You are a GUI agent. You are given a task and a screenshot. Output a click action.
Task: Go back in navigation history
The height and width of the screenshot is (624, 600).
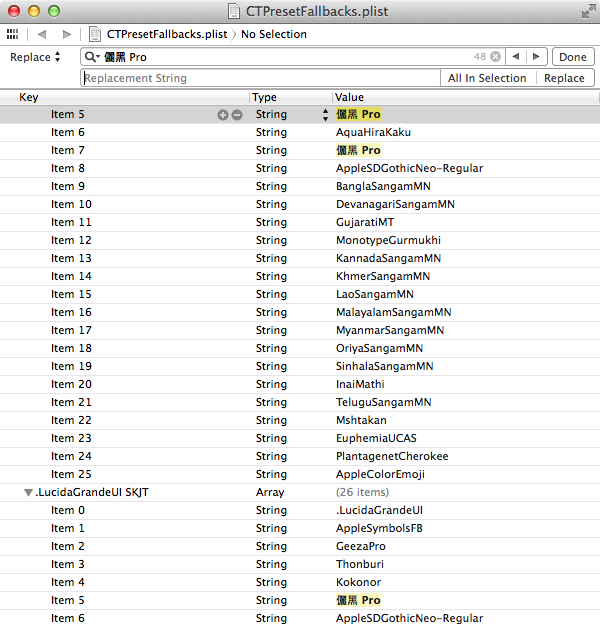point(42,34)
